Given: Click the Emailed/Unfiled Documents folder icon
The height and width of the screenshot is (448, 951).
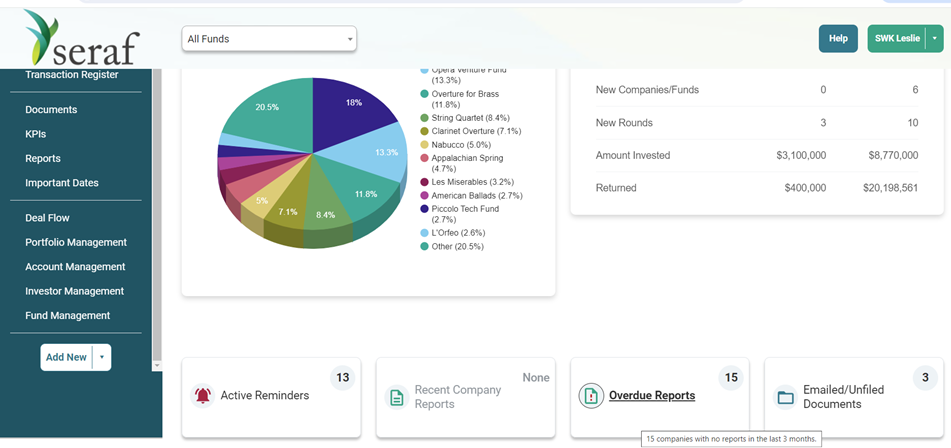Looking at the screenshot, I should [785, 397].
